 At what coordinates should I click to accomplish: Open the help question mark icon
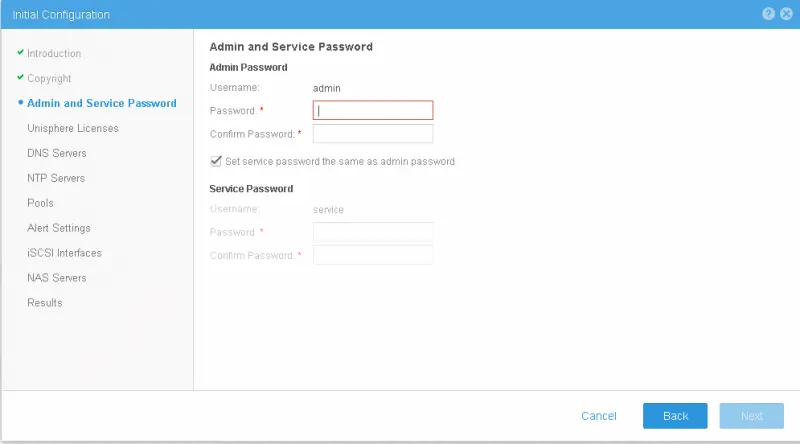(x=768, y=14)
